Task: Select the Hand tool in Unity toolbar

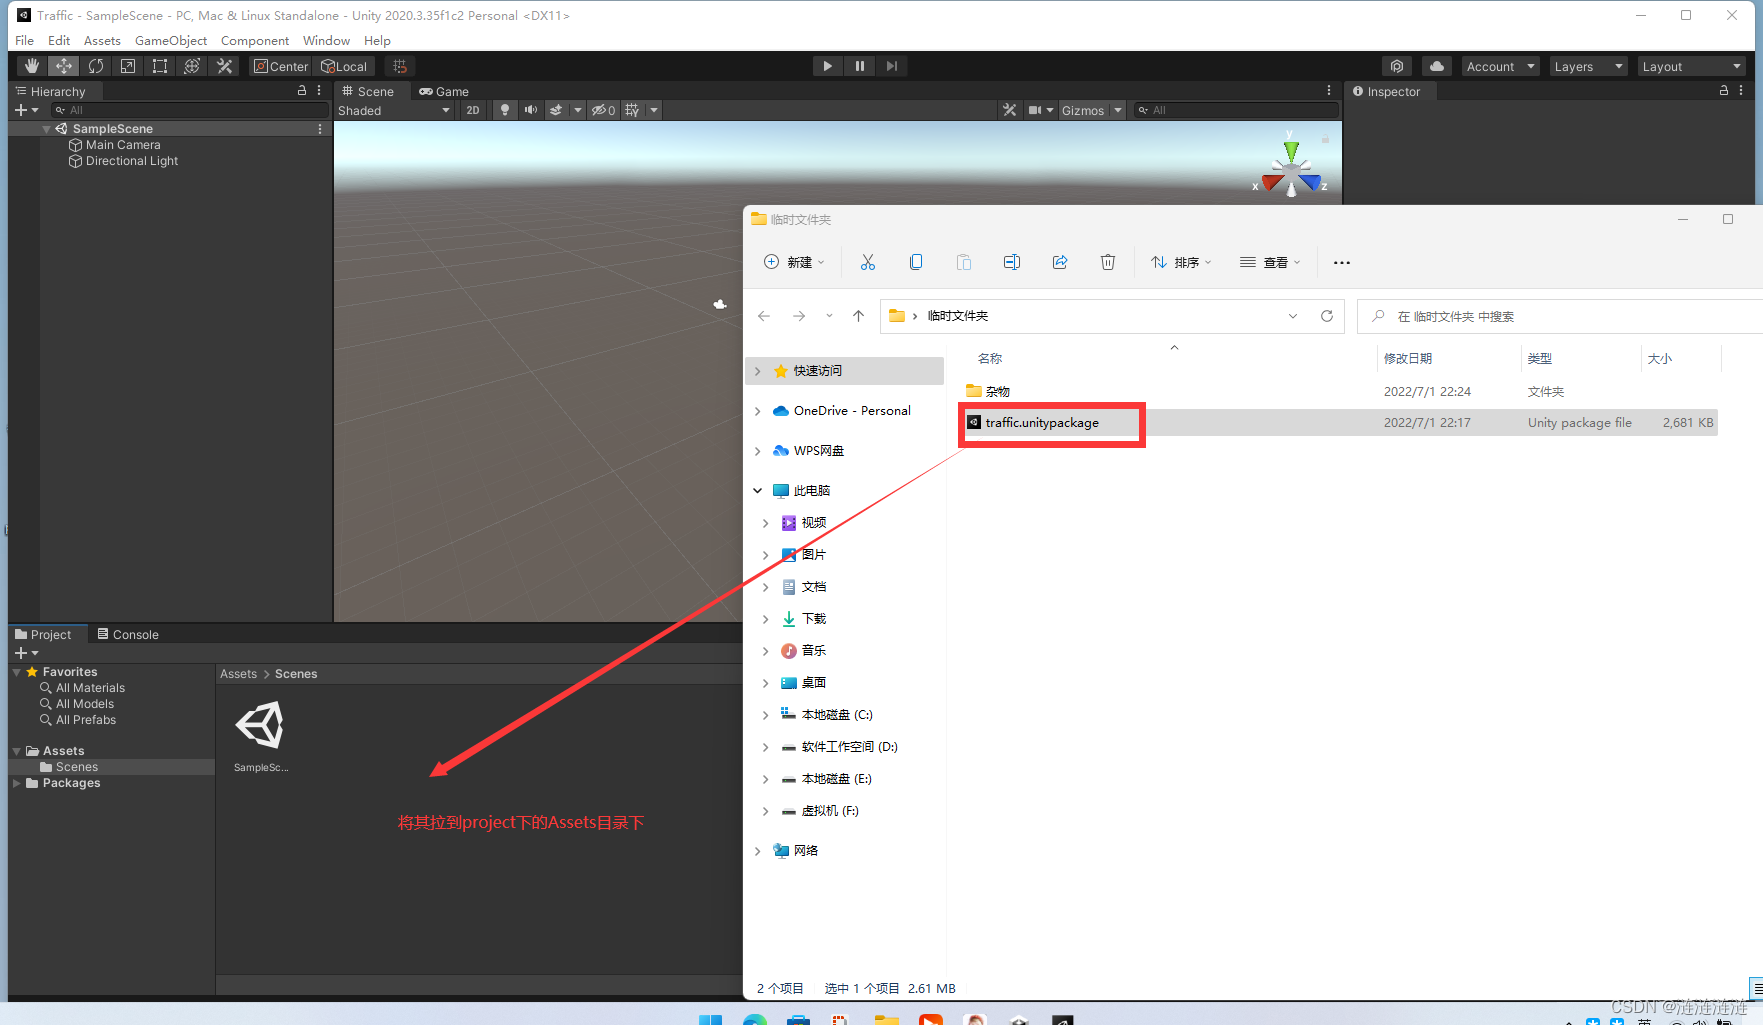Action: (x=32, y=66)
